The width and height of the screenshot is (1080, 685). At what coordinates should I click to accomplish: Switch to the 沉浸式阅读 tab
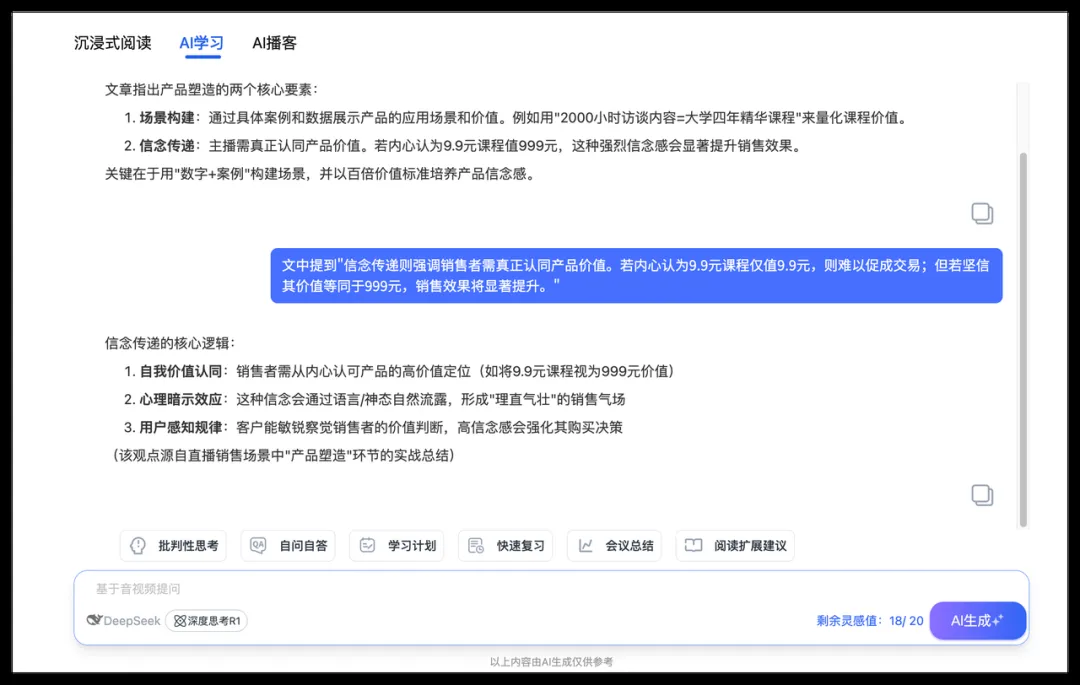(113, 43)
